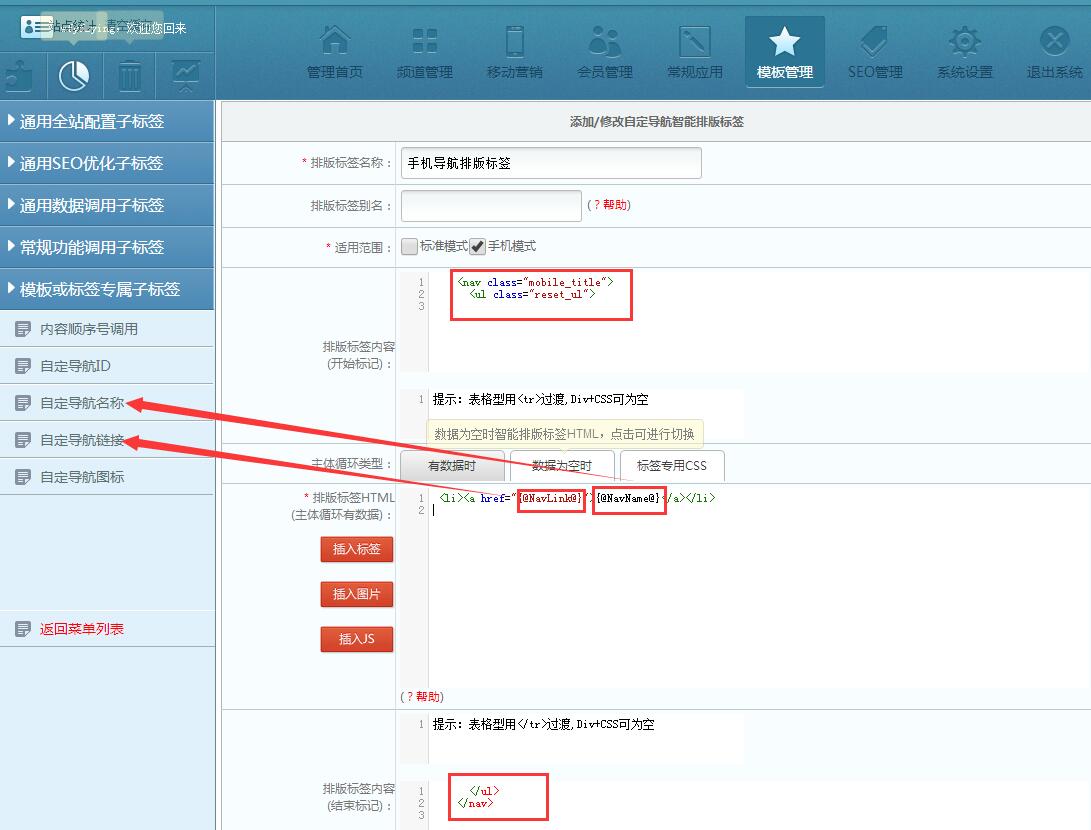Enable the 标准模式 checkbox
The height and width of the screenshot is (830, 1091).
click(x=409, y=246)
